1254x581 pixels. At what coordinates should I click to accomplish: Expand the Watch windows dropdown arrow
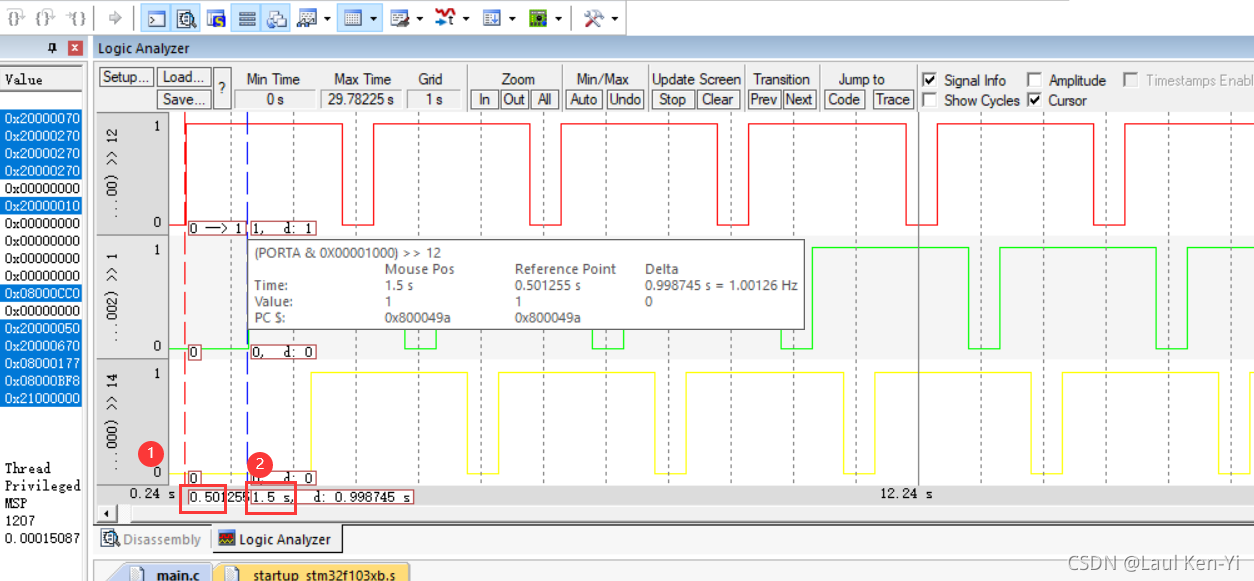328,18
